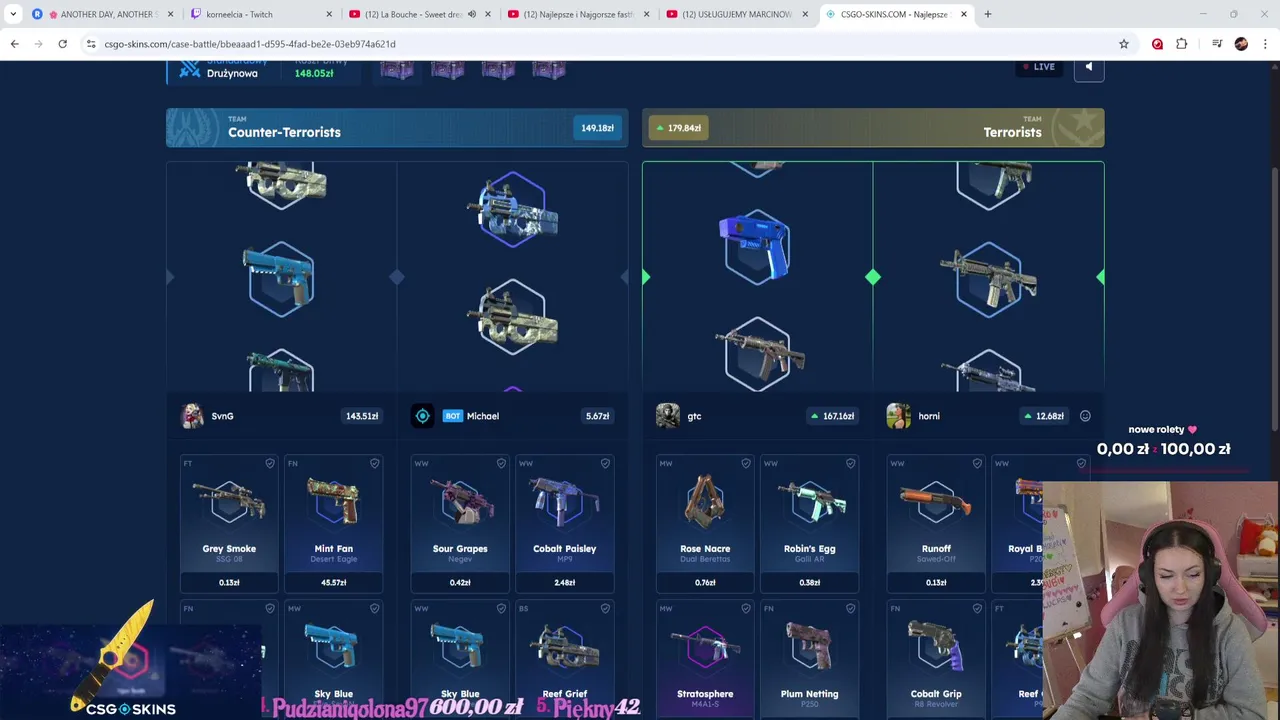
Task: Click gtc's player avatar
Action: click(668, 416)
